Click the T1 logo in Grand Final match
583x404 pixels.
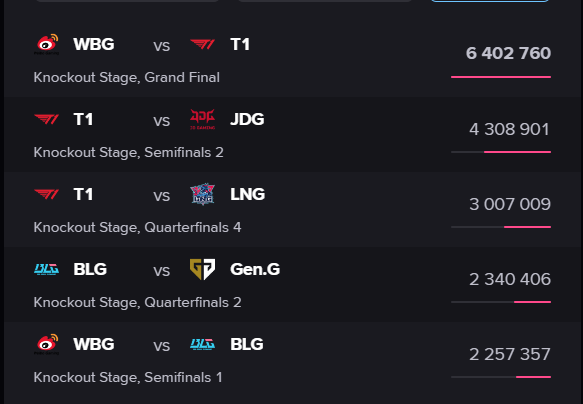[x=203, y=44]
